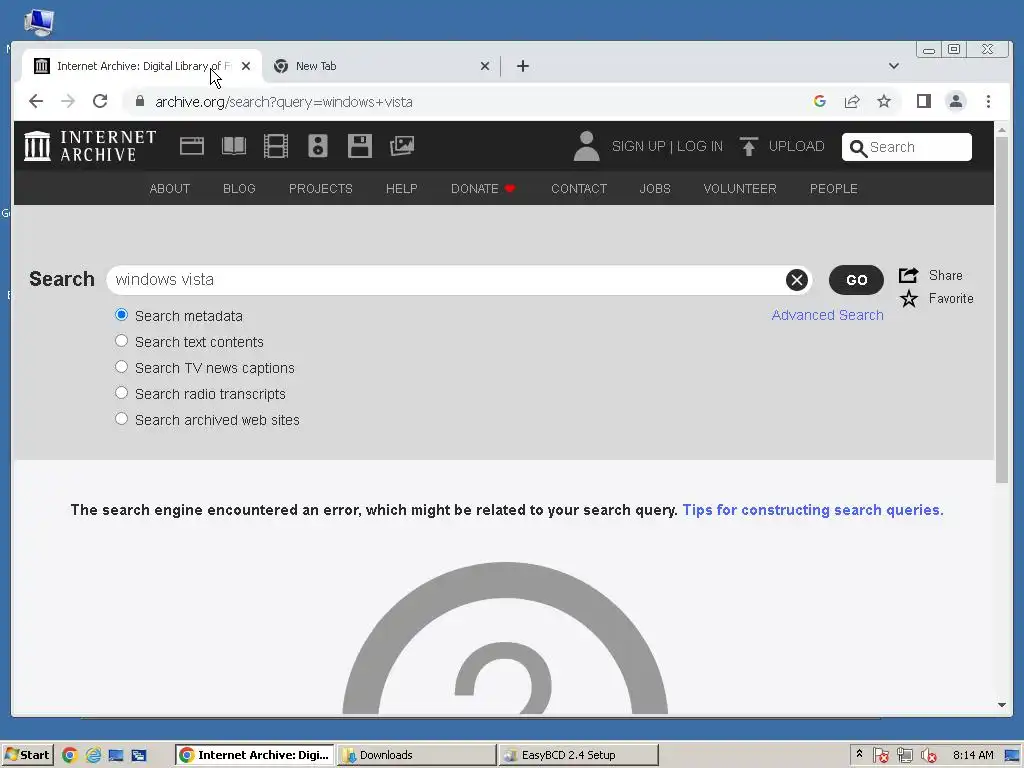1024x768 pixels.
Task: Open the HELP menu item
Action: click(x=402, y=189)
